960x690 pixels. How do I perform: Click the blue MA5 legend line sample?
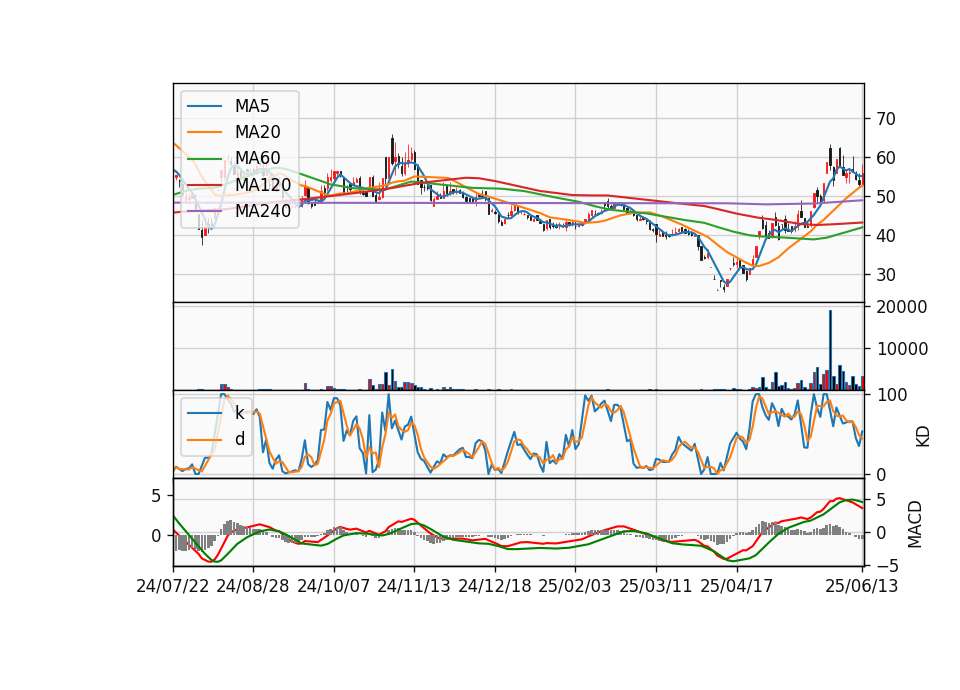tap(204, 106)
